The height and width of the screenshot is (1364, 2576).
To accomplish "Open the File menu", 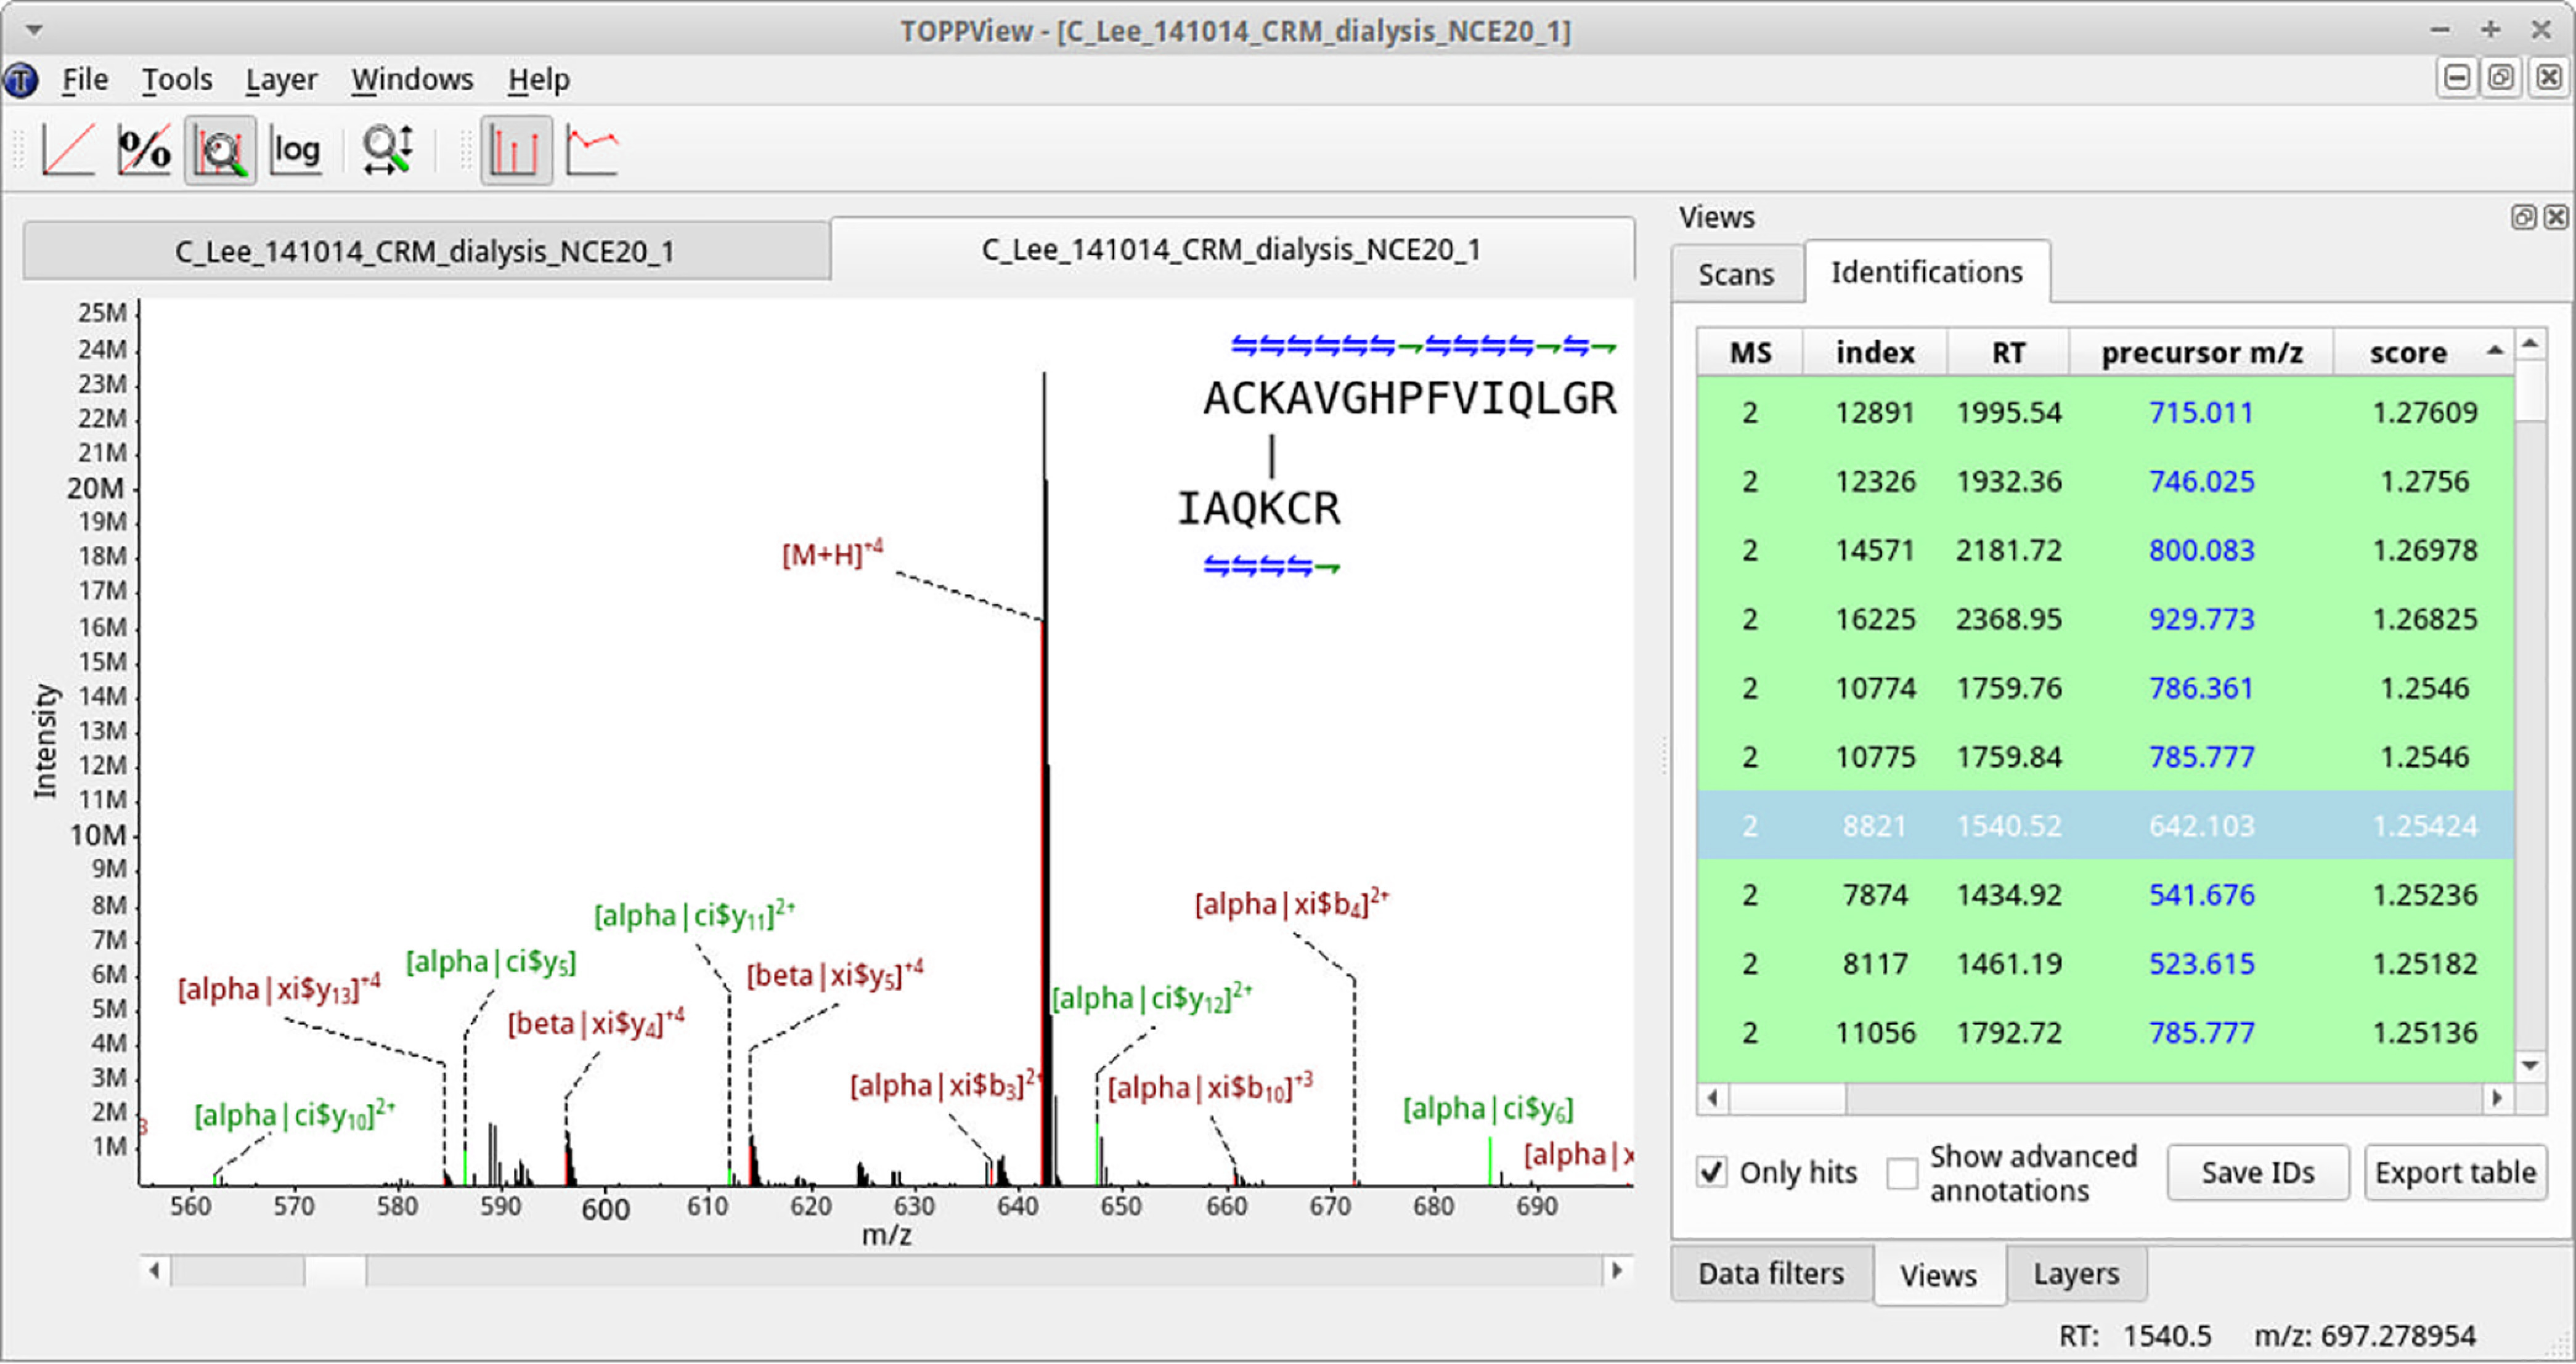I will click(84, 80).
